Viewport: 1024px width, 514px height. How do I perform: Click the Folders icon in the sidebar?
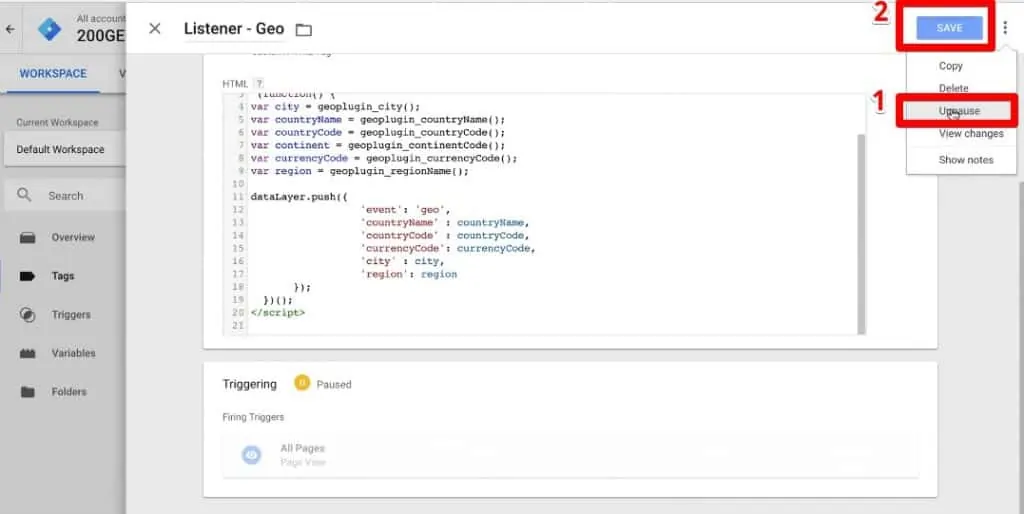pos(27,392)
